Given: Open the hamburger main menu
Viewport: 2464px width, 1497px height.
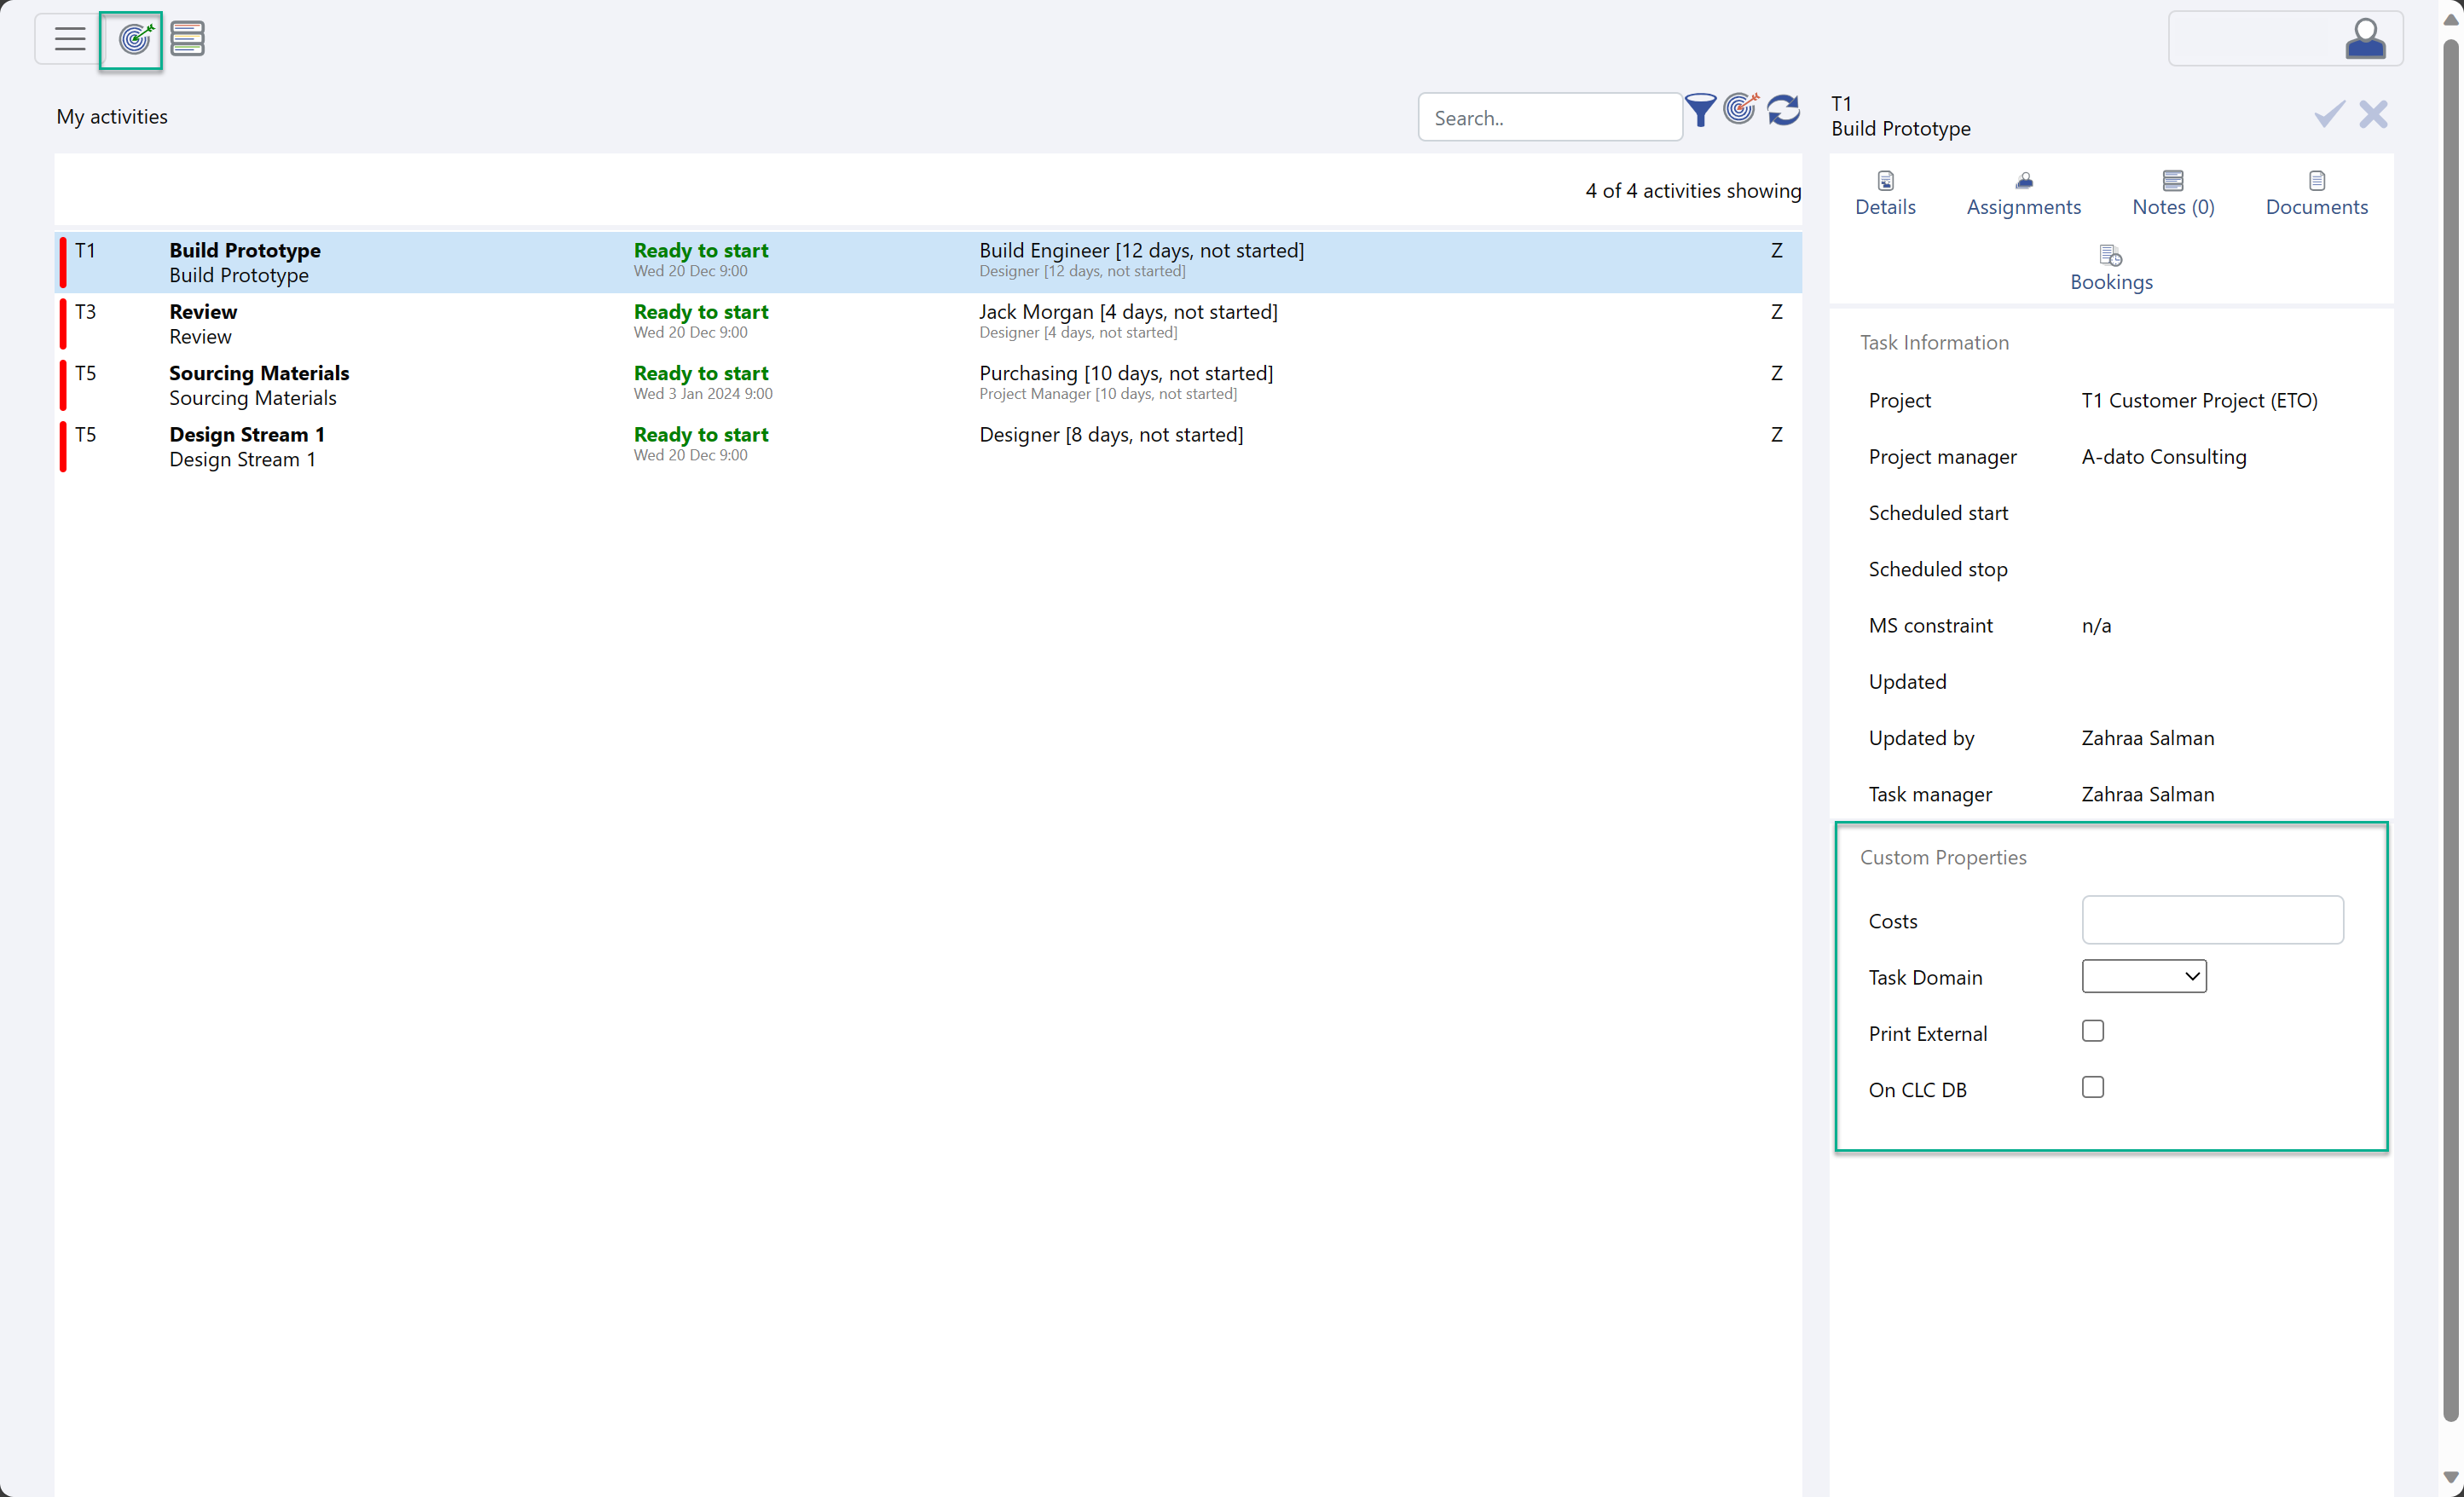Looking at the screenshot, I should coord(69,39).
